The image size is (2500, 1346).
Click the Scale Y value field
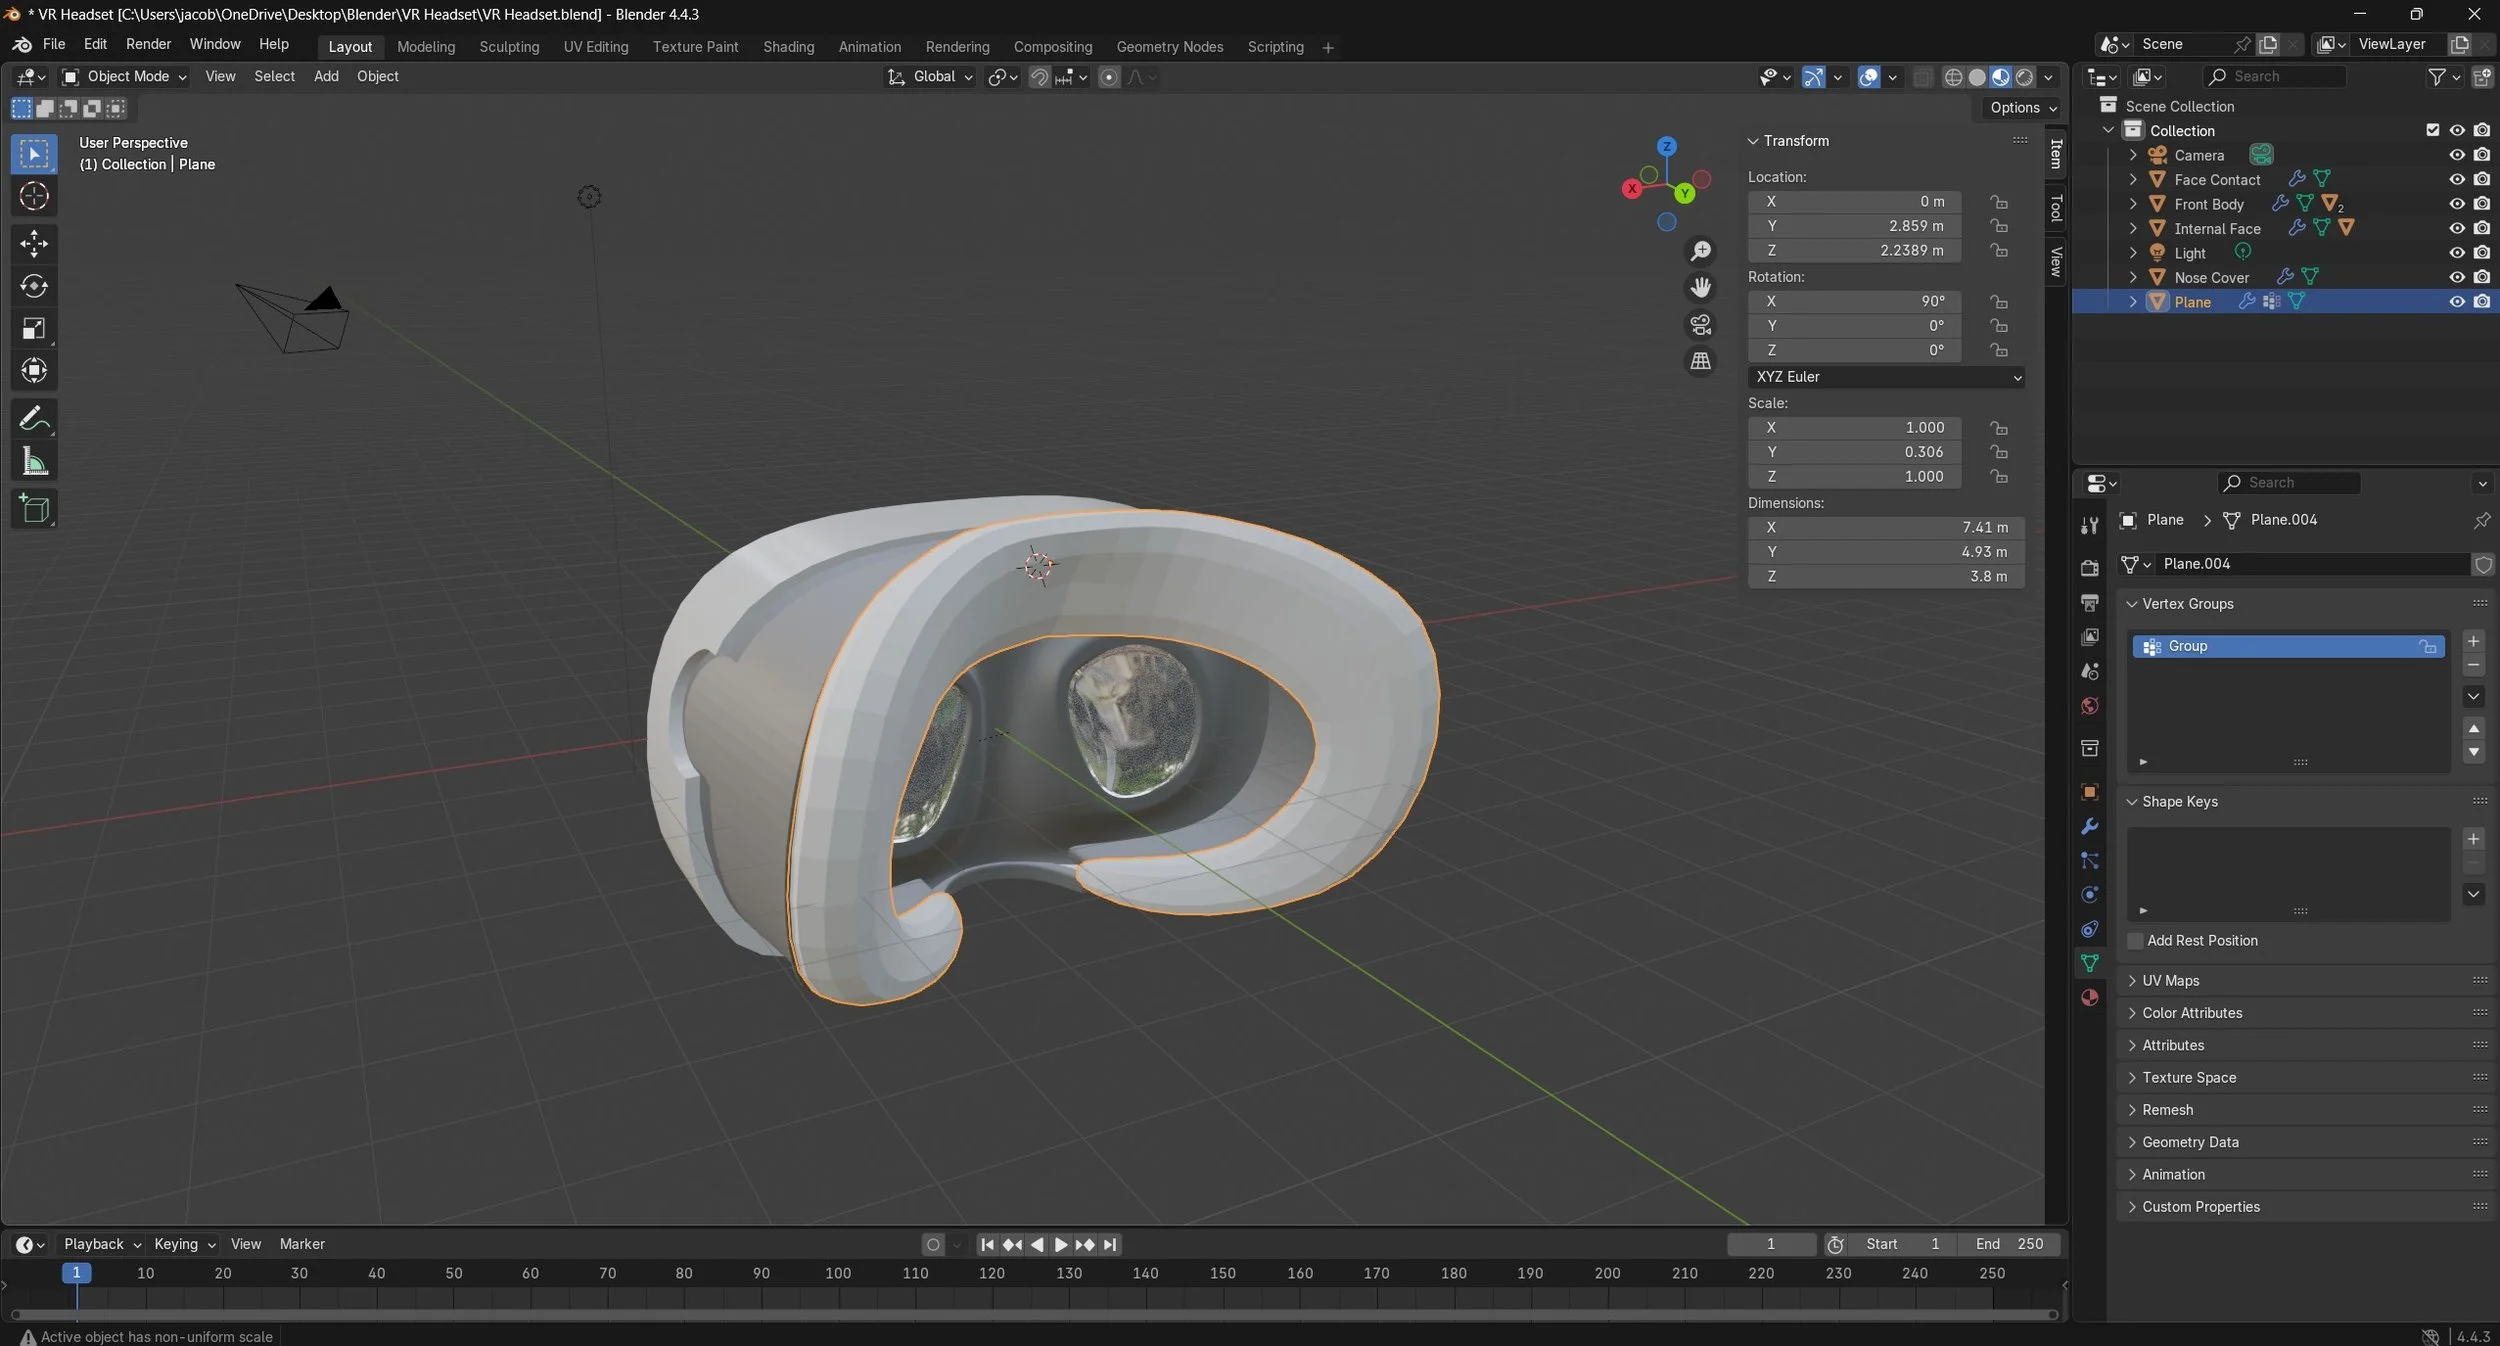[1855, 452]
